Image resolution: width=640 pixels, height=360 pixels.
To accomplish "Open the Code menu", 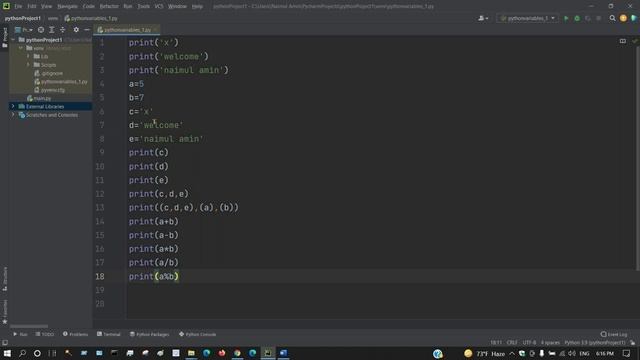I will click(89, 6).
